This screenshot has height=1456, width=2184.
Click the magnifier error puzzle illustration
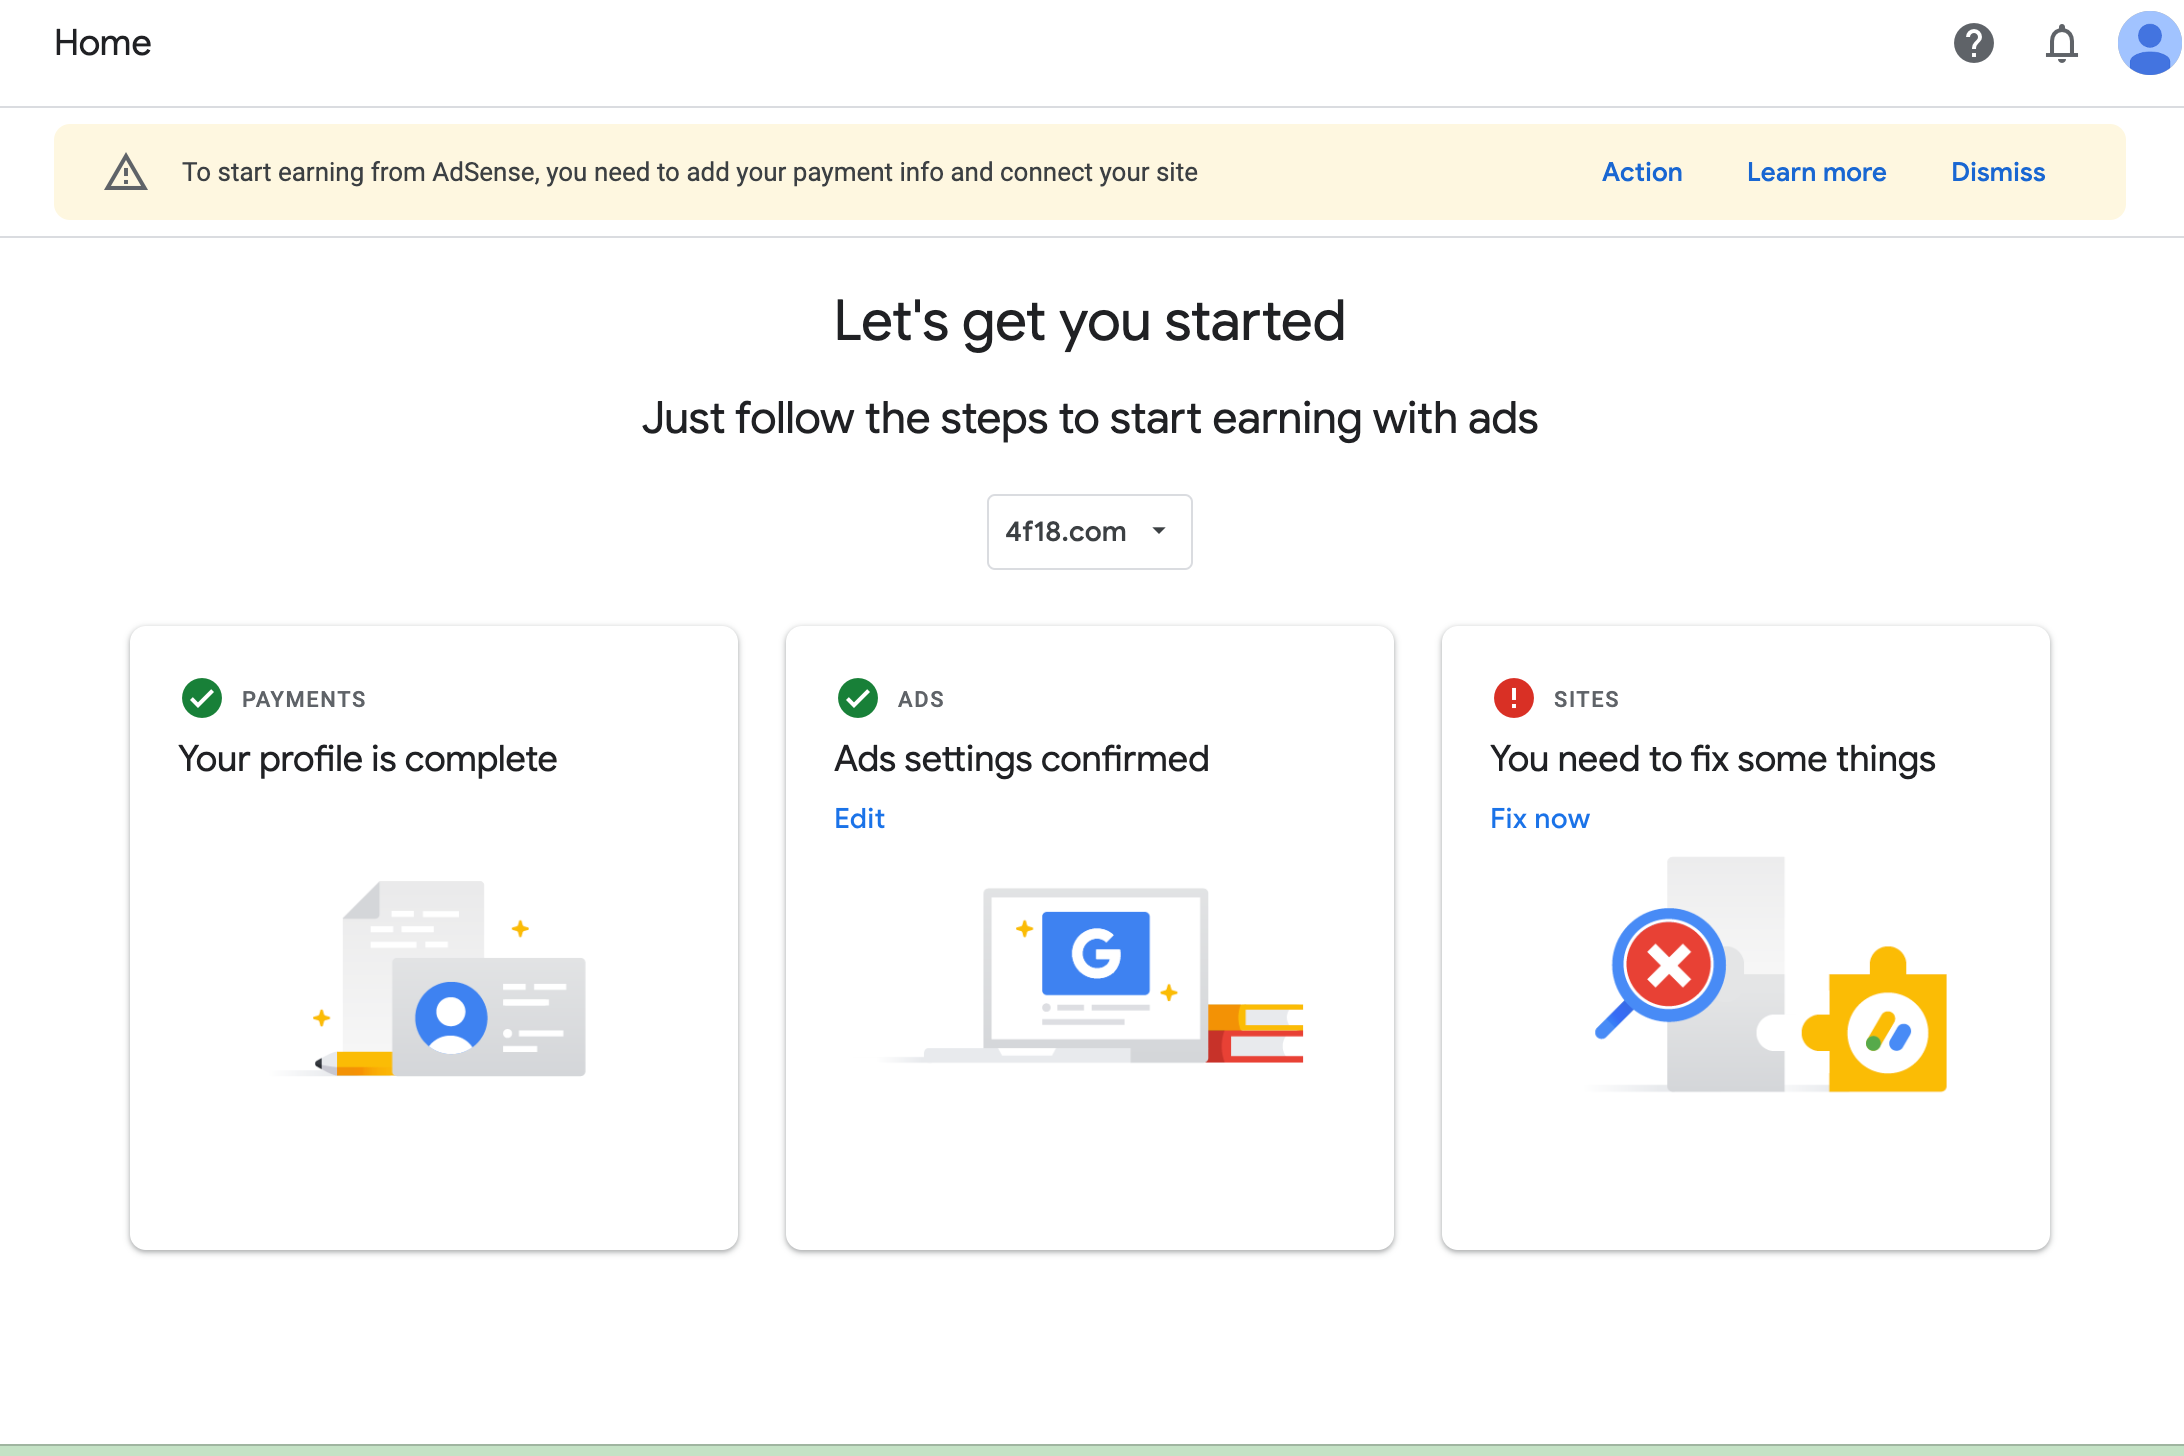pyautogui.click(x=1770, y=975)
